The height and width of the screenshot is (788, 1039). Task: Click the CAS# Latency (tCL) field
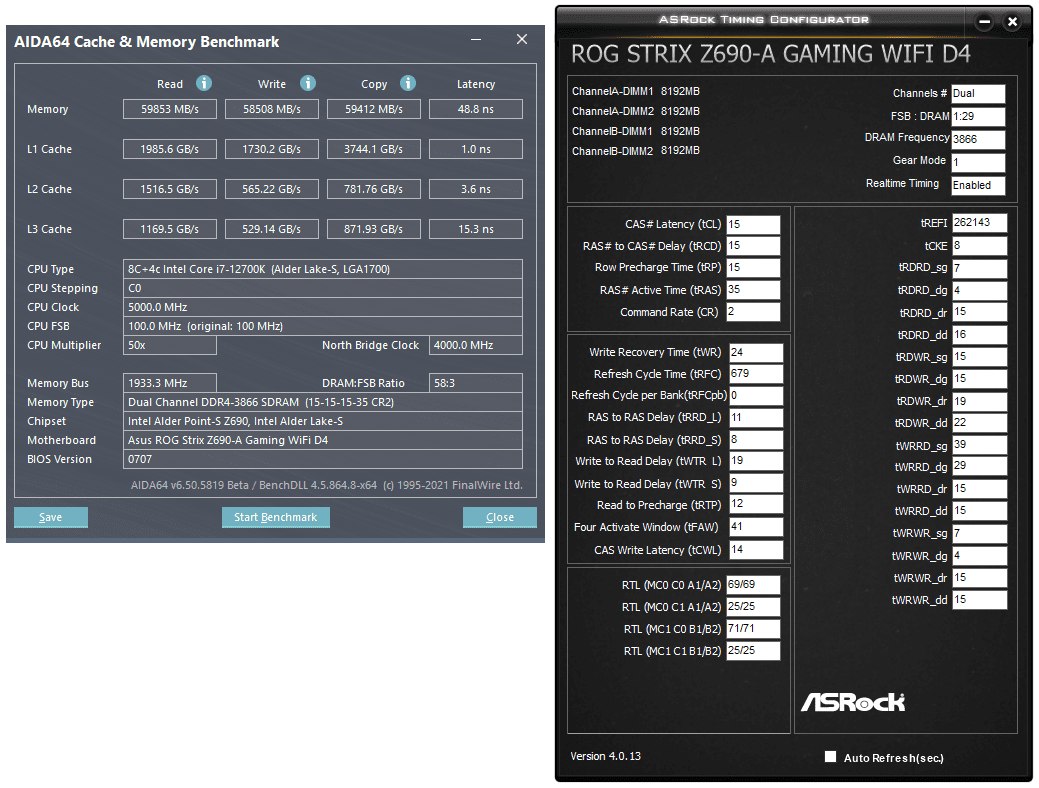coord(753,225)
